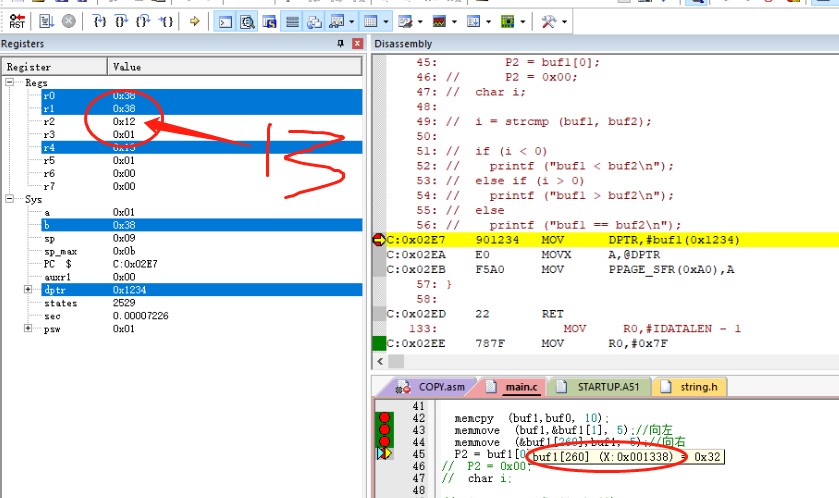This screenshot has height=498, width=839.
Task: Reset the CPU with the RST button
Action: click(17, 21)
